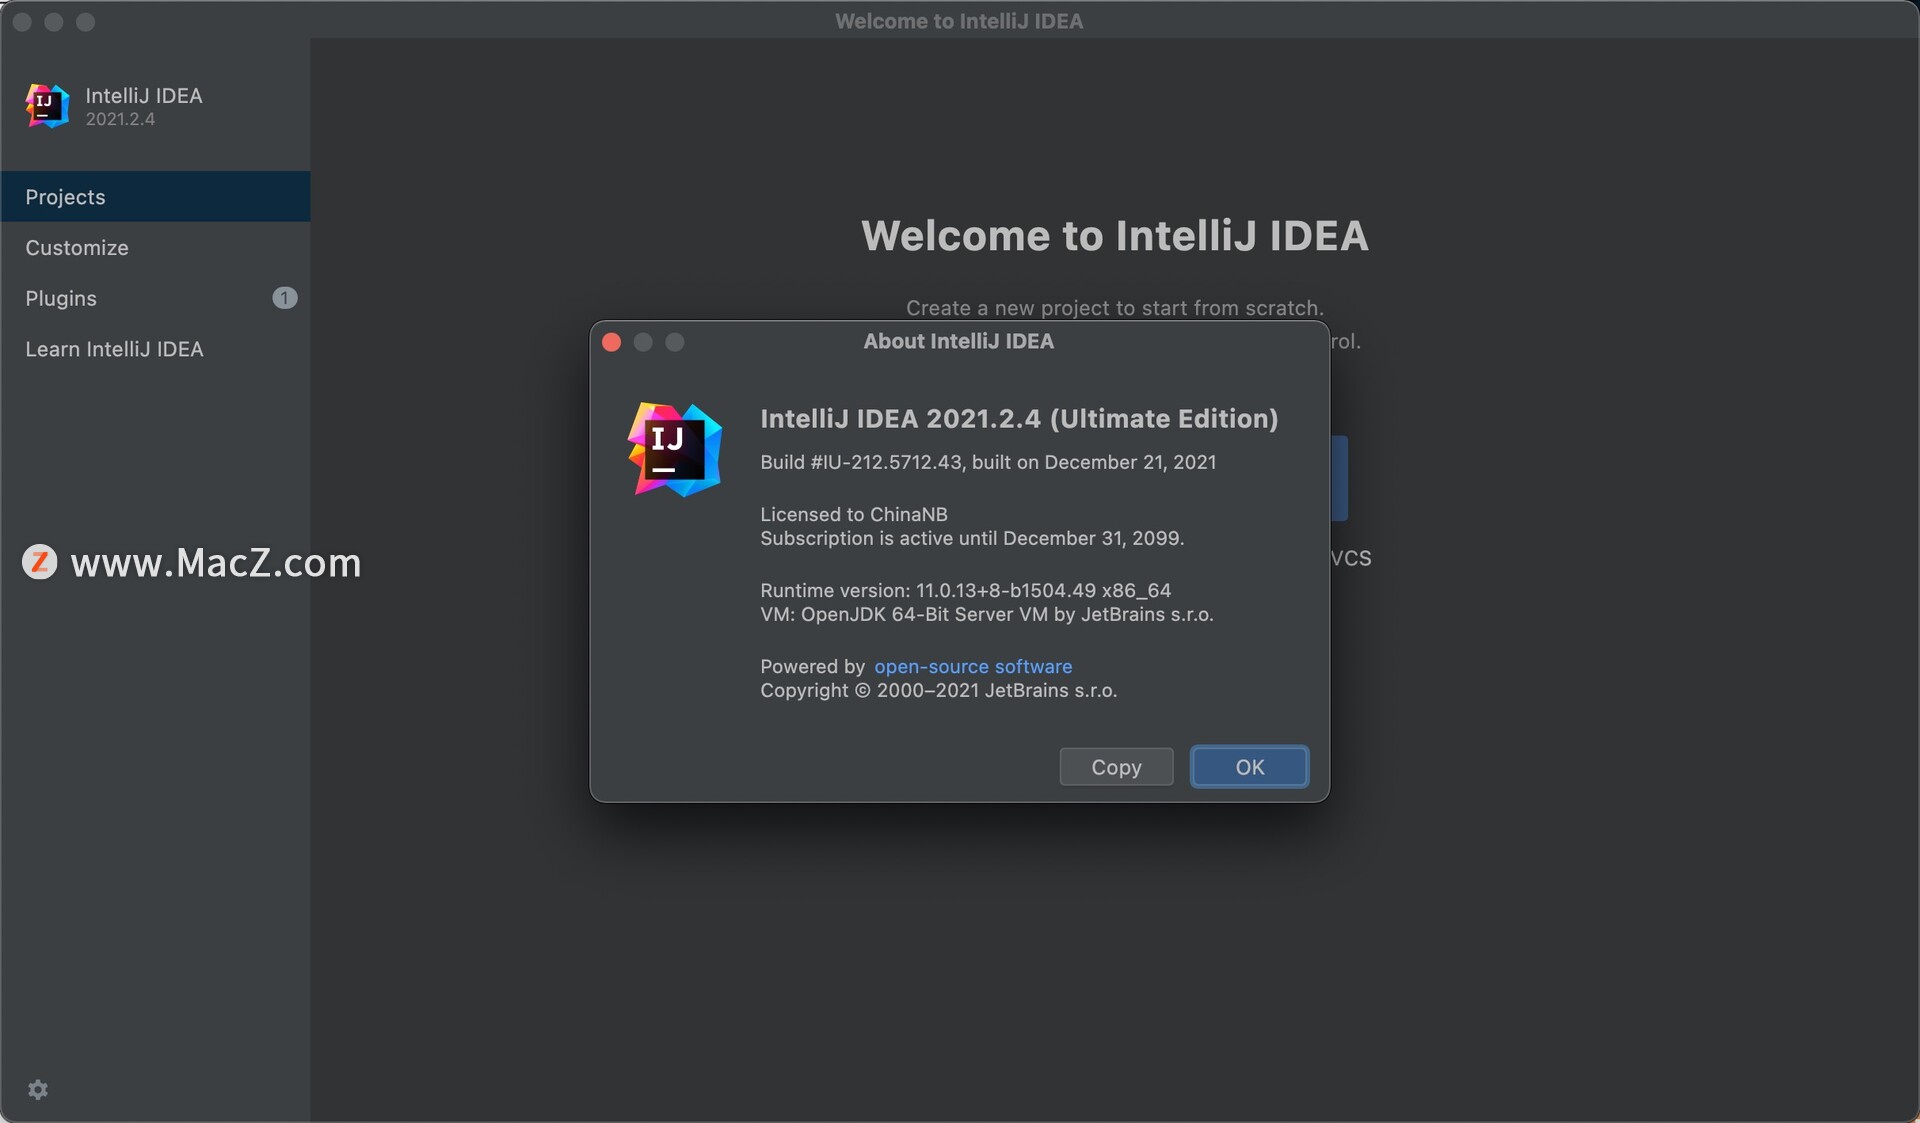Screen dimensions: 1920x1123
Task: Open the settings gear menu
Action: point(38,1089)
